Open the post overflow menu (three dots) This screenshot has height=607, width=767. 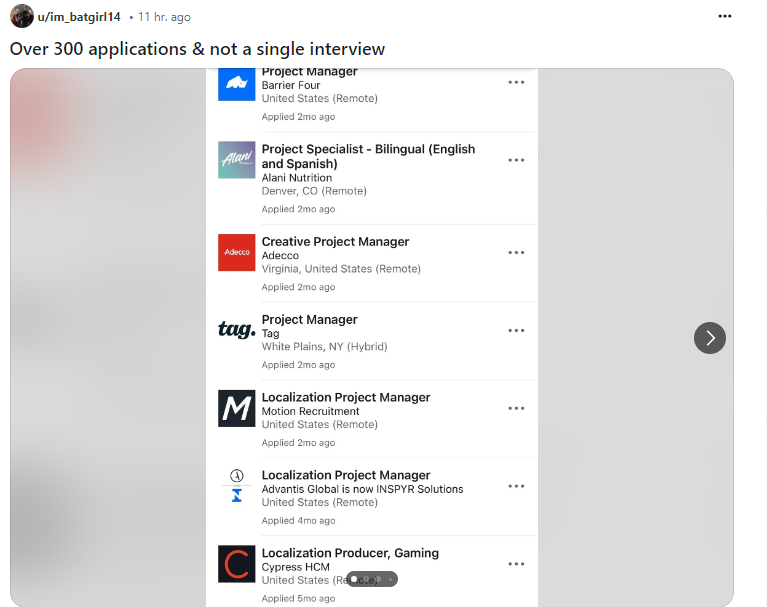pos(724,17)
